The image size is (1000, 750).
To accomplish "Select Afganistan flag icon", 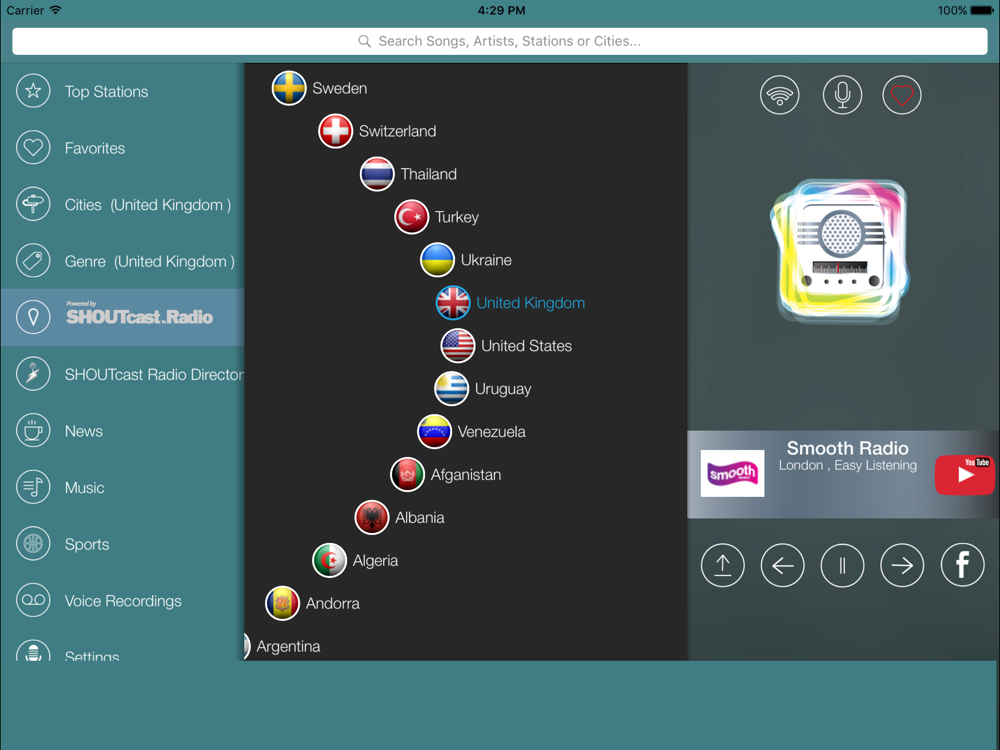I will coord(408,474).
